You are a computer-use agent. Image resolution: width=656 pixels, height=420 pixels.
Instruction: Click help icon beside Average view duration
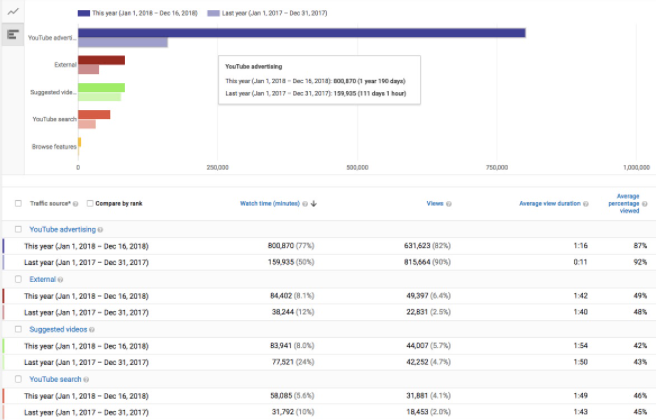586,204
